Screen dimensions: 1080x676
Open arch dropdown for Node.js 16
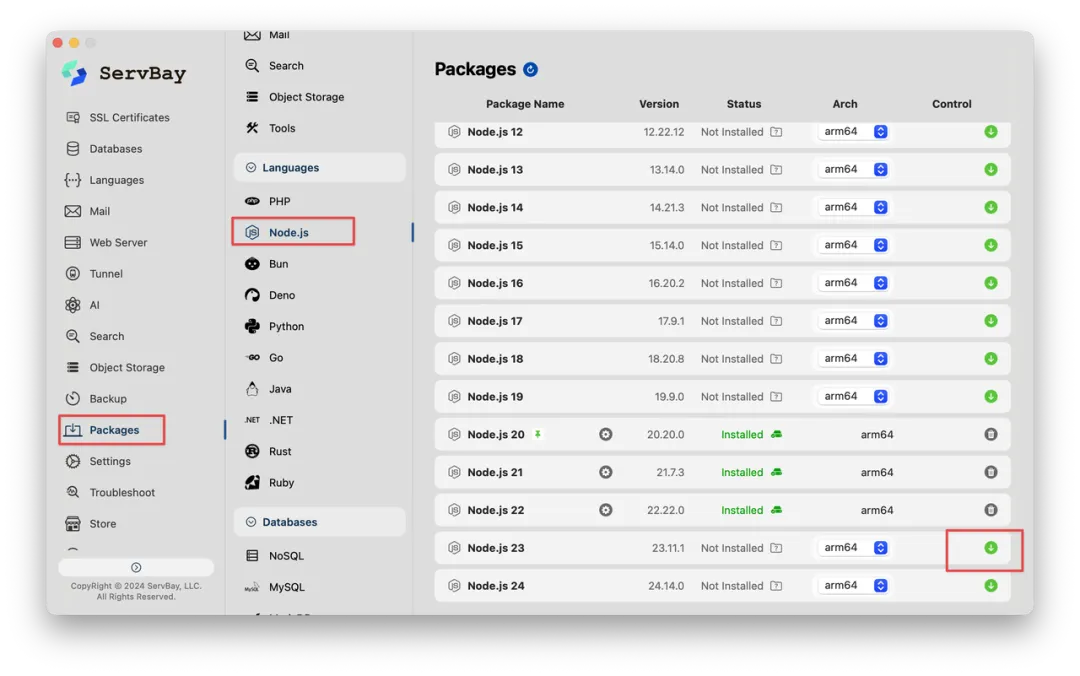point(853,283)
